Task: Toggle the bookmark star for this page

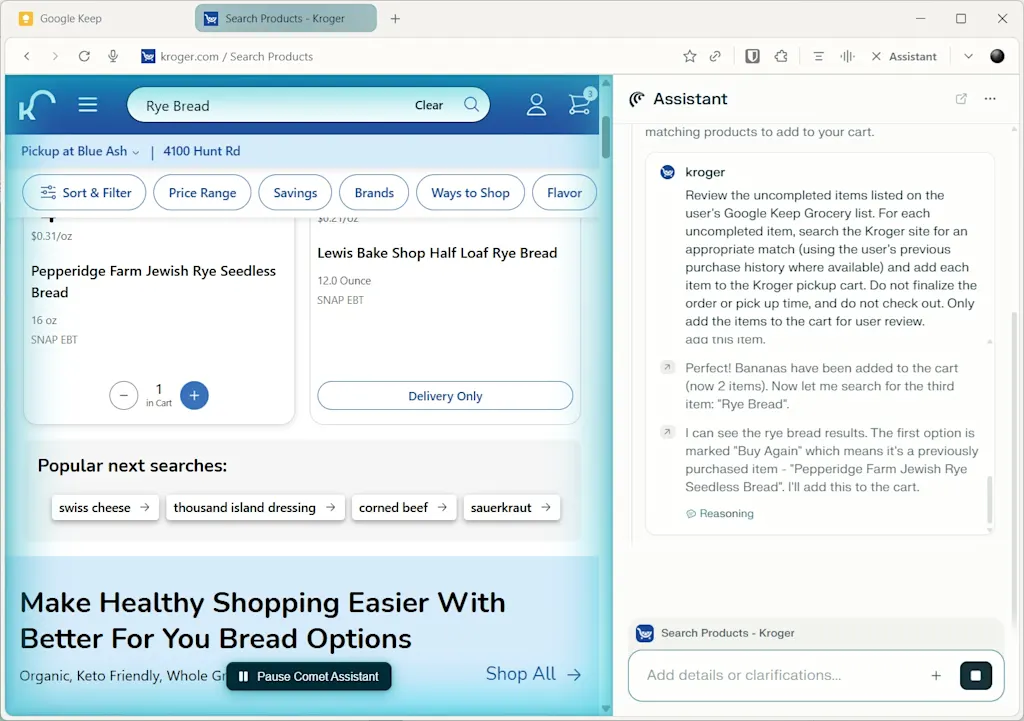Action: (688, 56)
